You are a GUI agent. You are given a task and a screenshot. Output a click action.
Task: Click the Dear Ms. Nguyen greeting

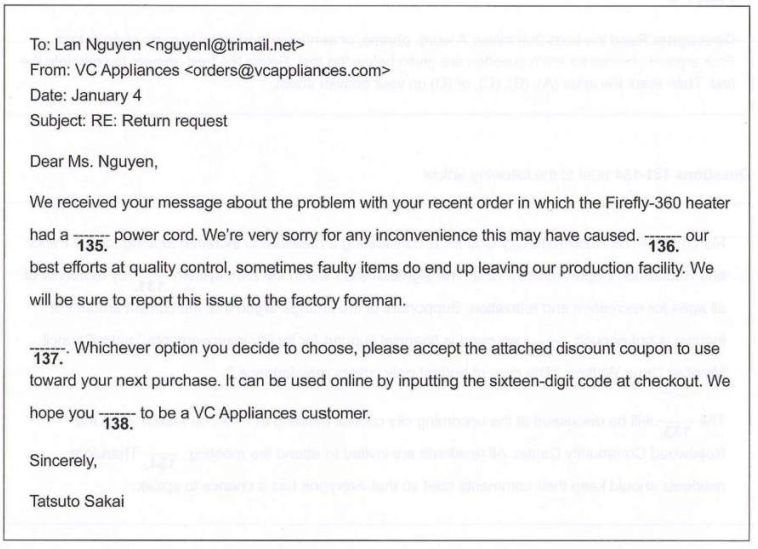[94, 161]
